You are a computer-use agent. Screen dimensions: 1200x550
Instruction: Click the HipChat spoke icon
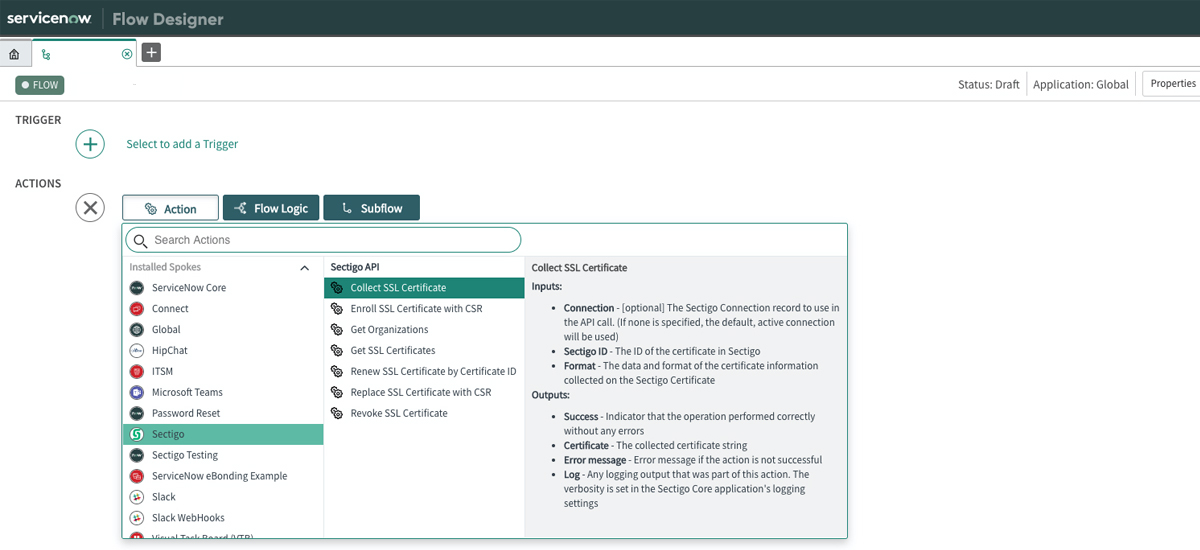tap(137, 351)
